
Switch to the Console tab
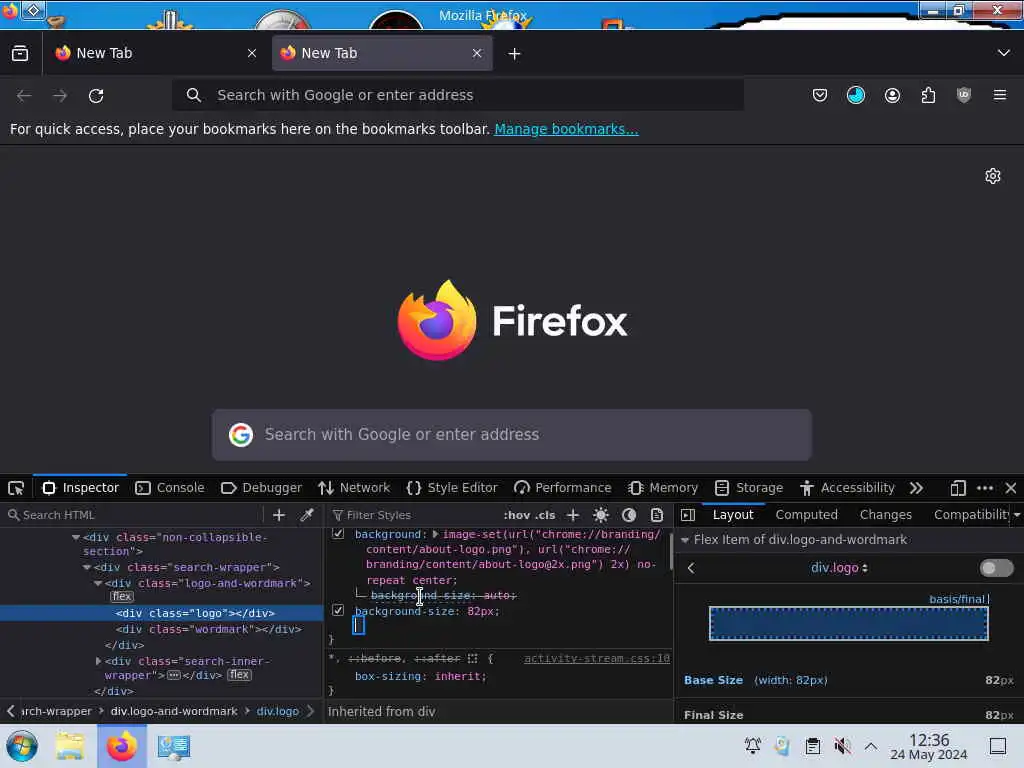point(170,488)
